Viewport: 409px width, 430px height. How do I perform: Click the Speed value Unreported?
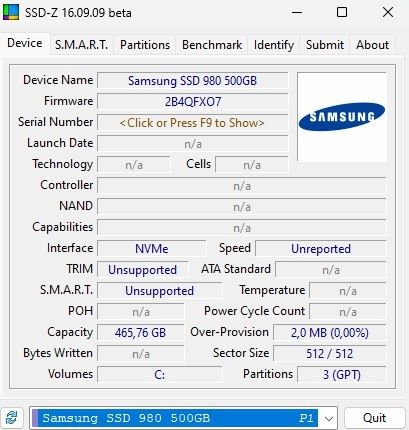pyautogui.click(x=321, y=249)
